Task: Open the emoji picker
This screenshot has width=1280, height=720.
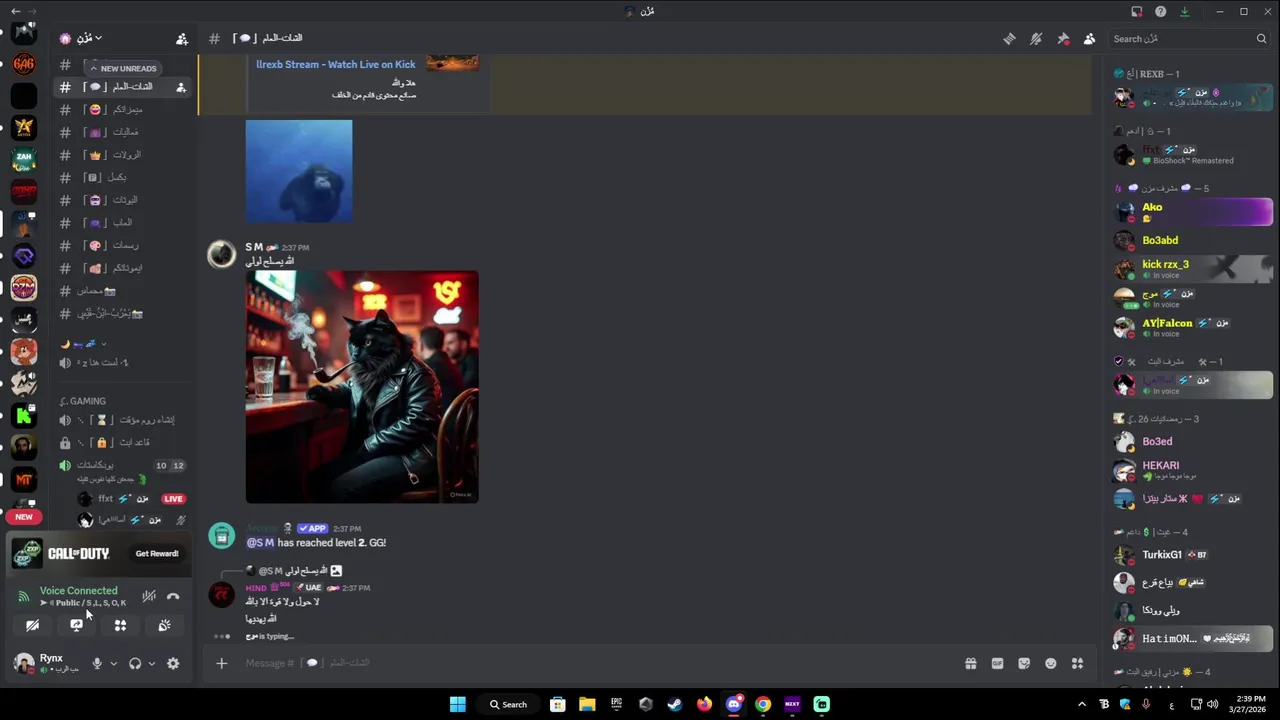Action: (x=1051, y=663)
